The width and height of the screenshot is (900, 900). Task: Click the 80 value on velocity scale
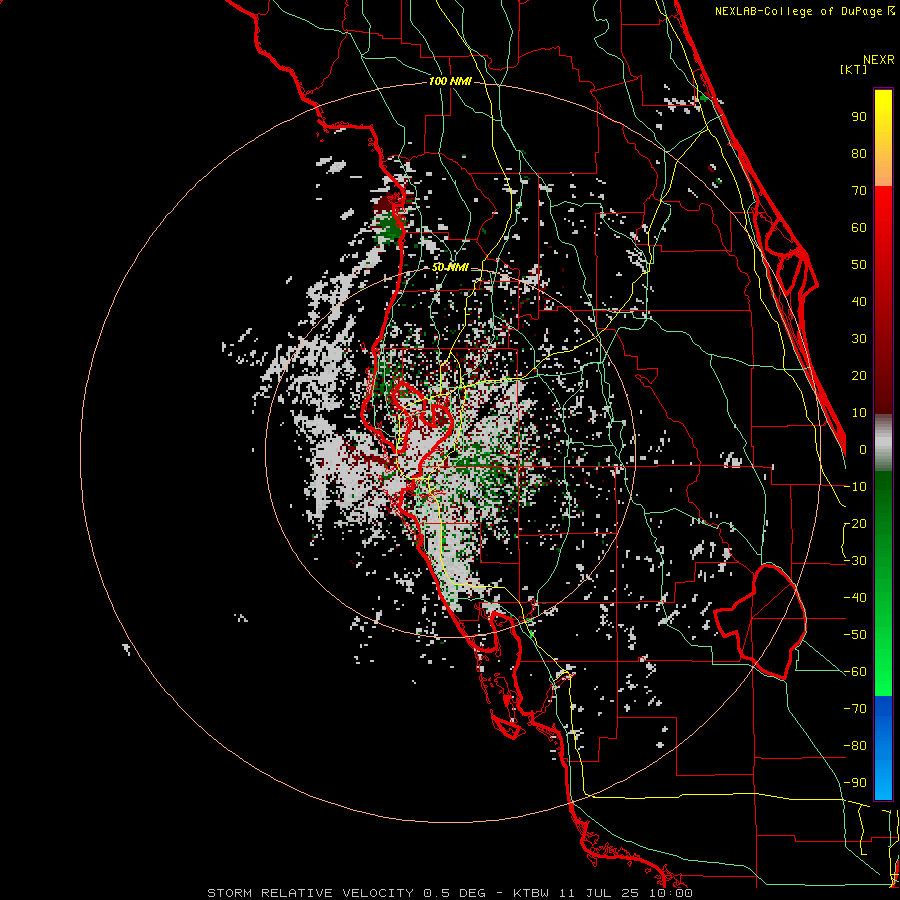859,154
